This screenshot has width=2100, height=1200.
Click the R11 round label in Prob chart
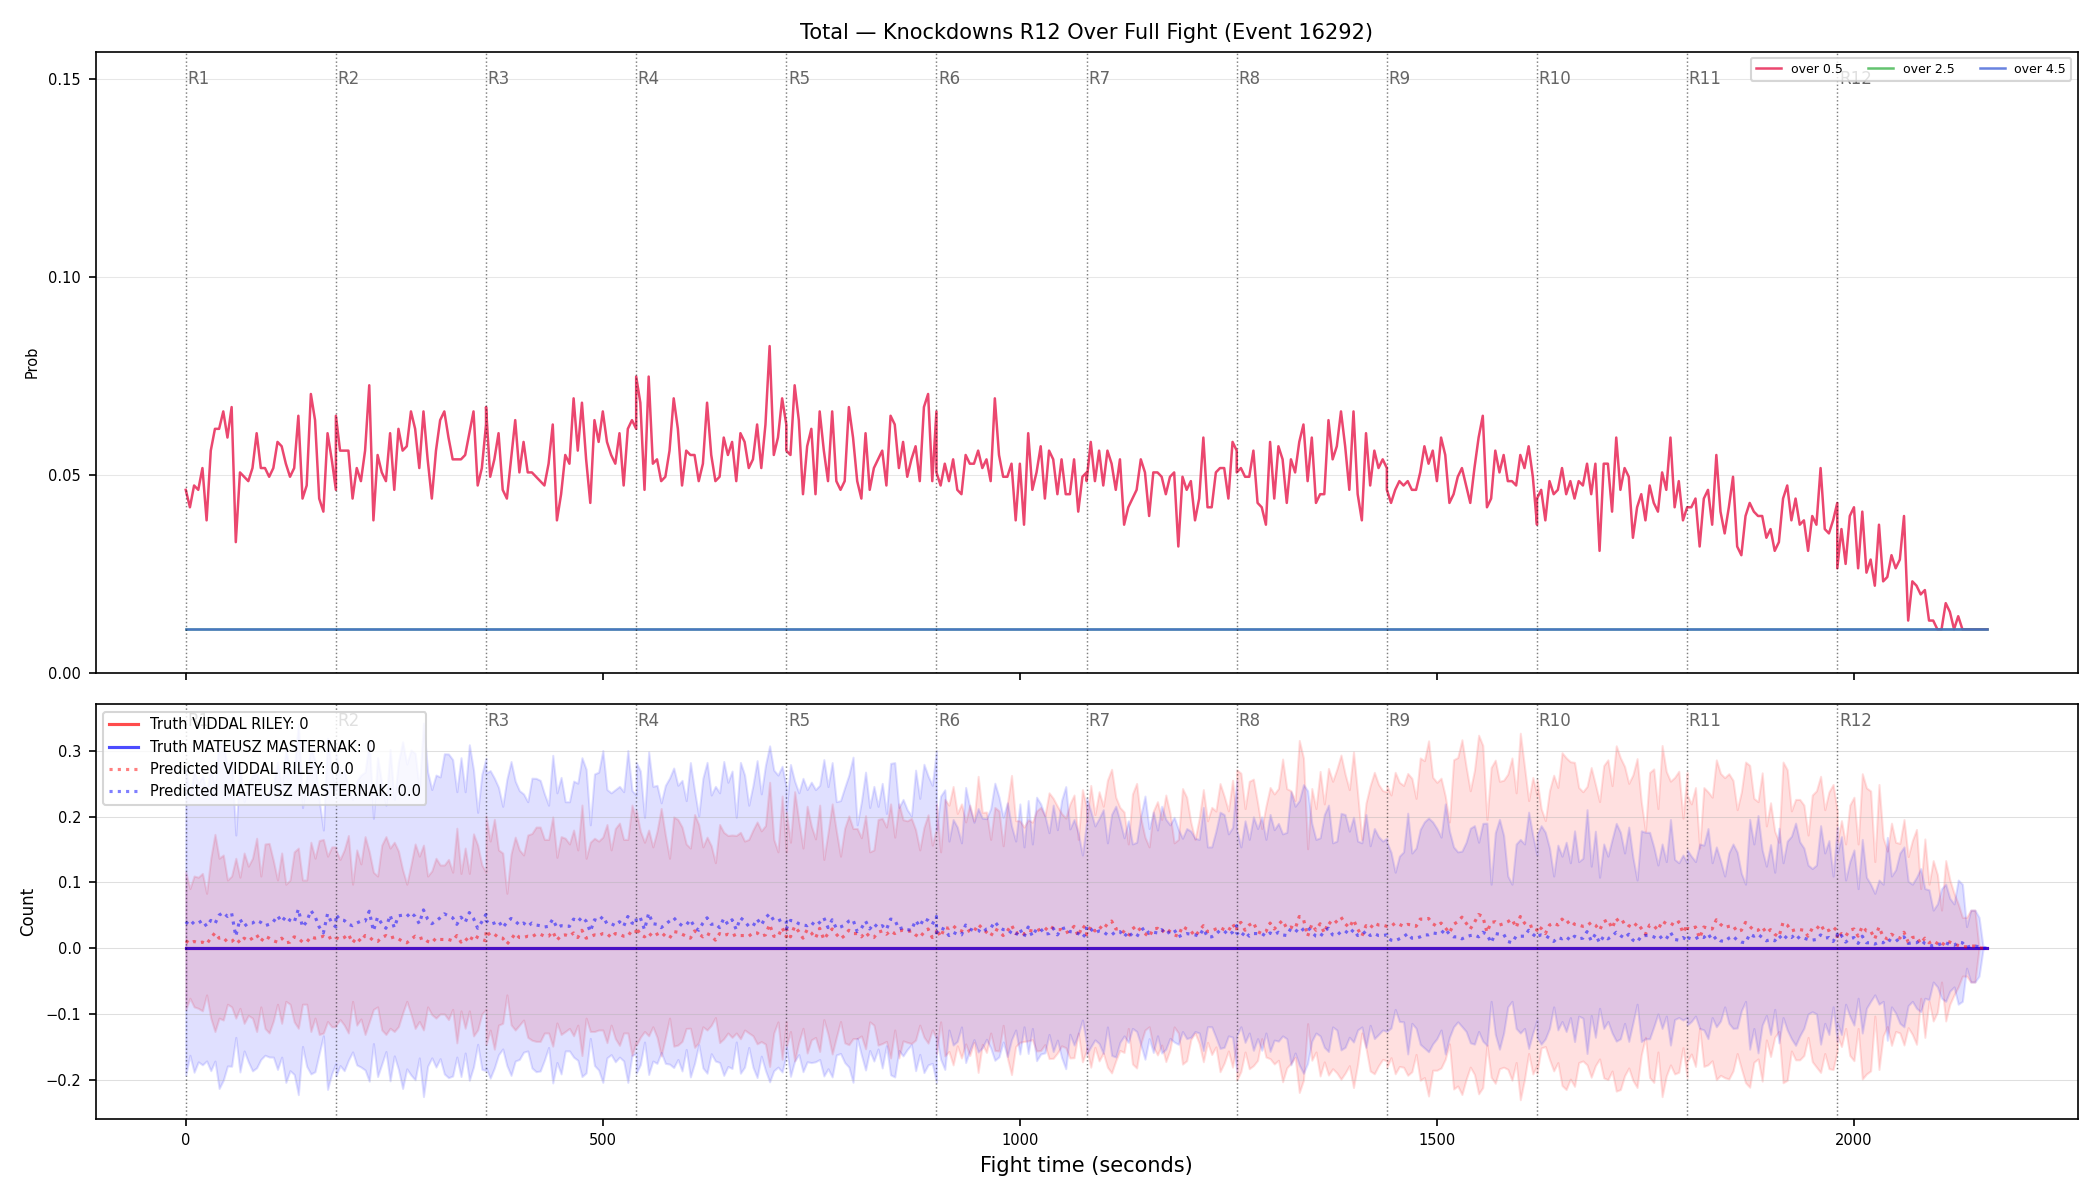pyautogui.click(x=1704, y=78)
